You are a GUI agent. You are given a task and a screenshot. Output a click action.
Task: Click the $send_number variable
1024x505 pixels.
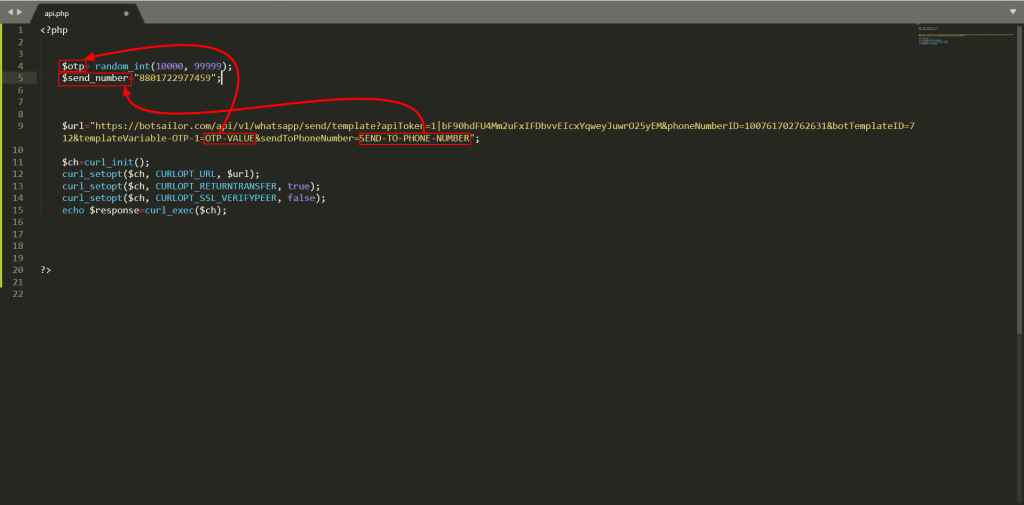tap(95, 78)
